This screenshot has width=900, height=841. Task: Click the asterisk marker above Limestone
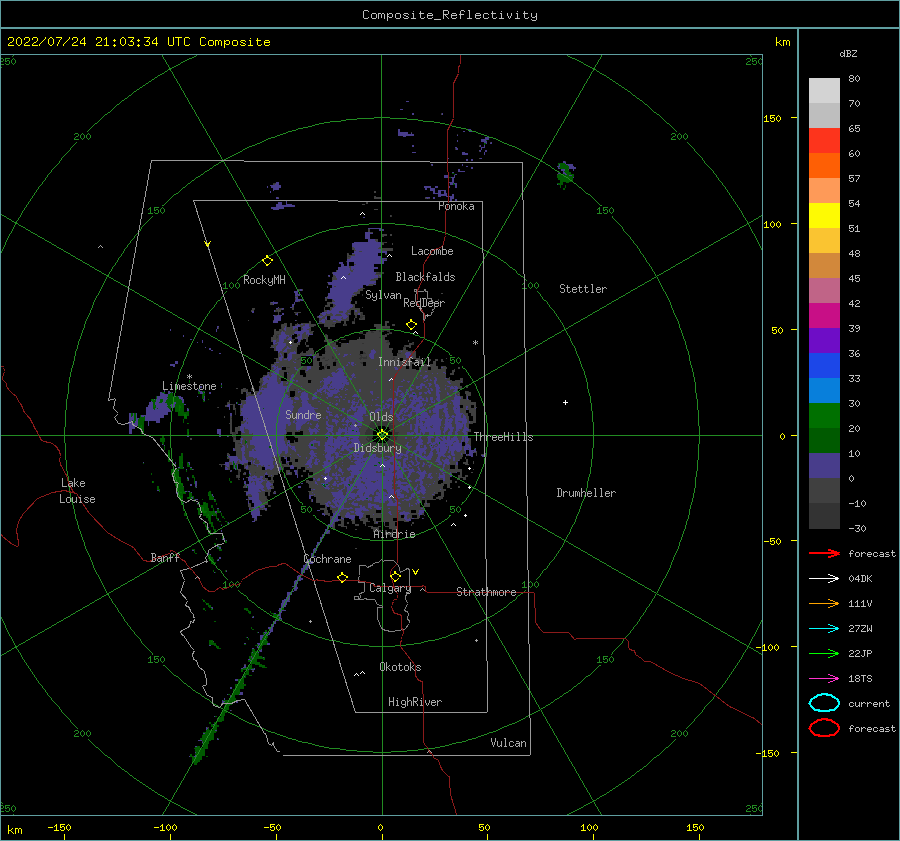(189, 377)
